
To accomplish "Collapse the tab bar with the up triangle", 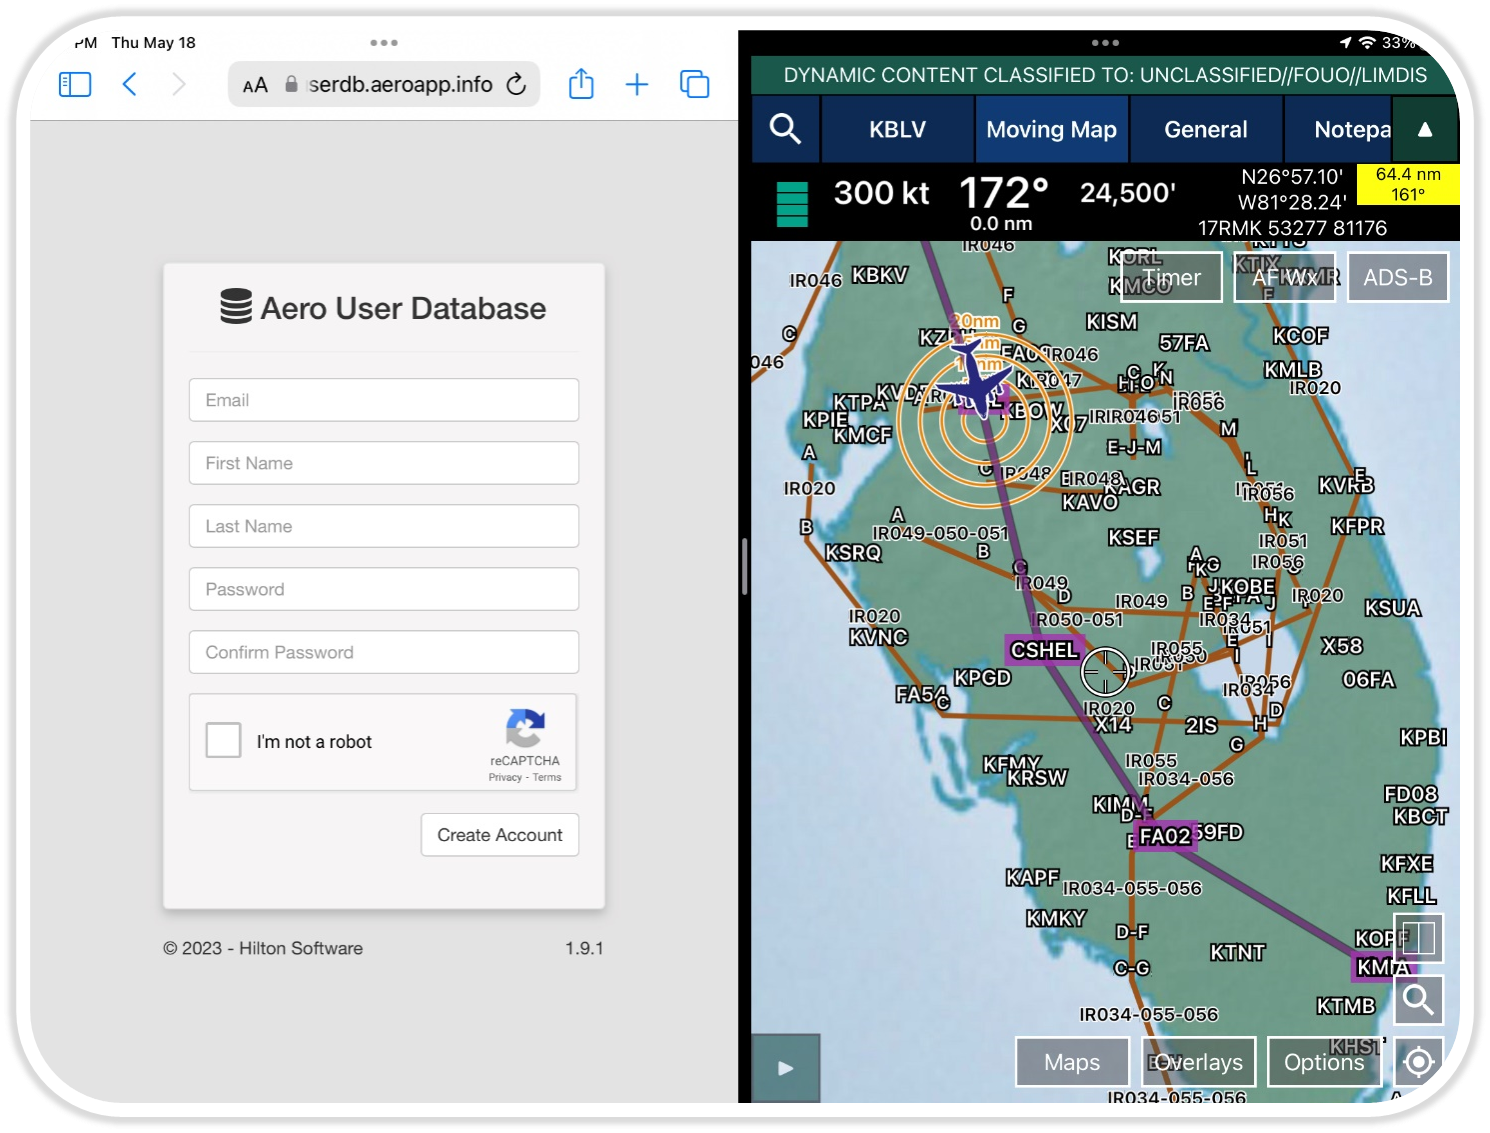I will pyautogui.click(x=1425, y=129).
